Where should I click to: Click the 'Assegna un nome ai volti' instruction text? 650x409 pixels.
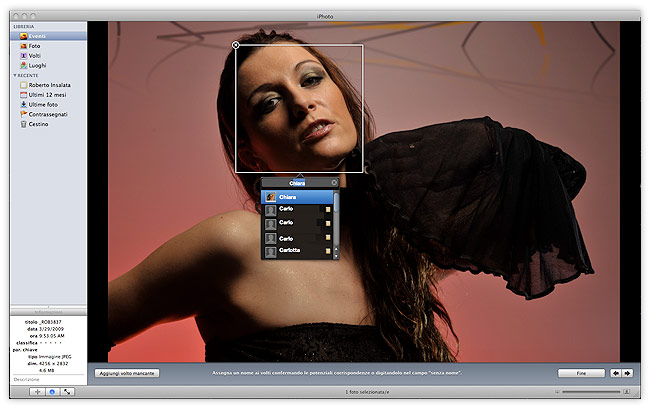[x=336, y=373]
